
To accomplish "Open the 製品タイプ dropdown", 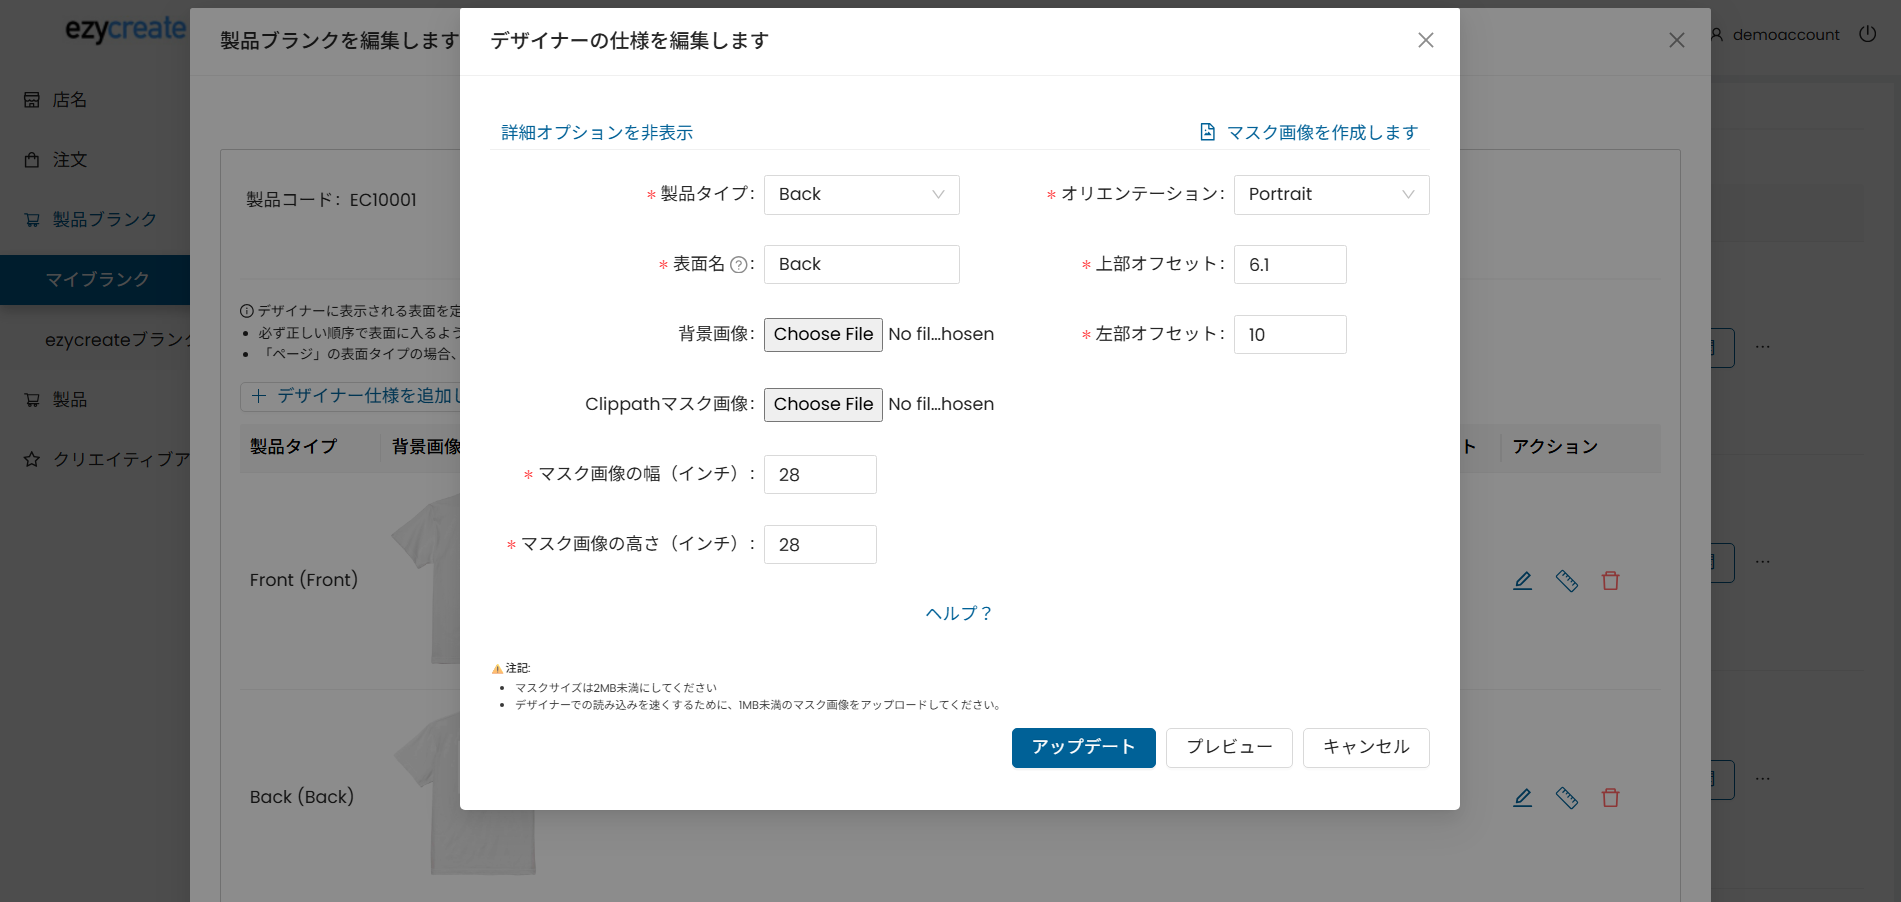I will [x=861, y=194].
